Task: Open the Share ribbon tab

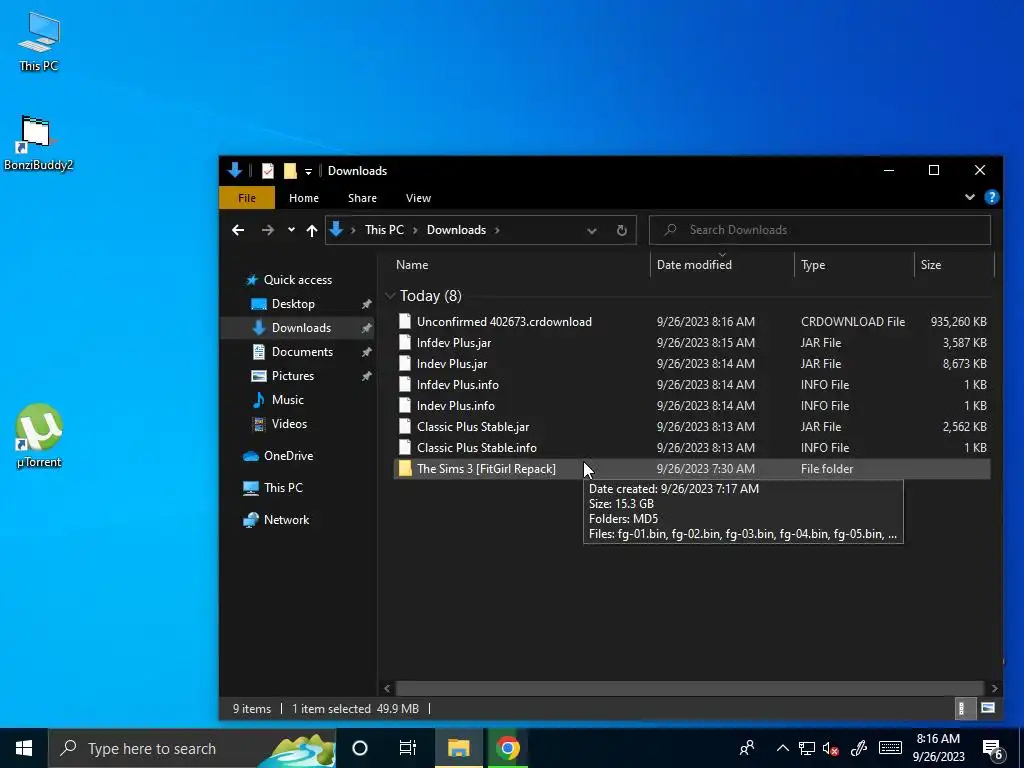Action: pos(362,198)
